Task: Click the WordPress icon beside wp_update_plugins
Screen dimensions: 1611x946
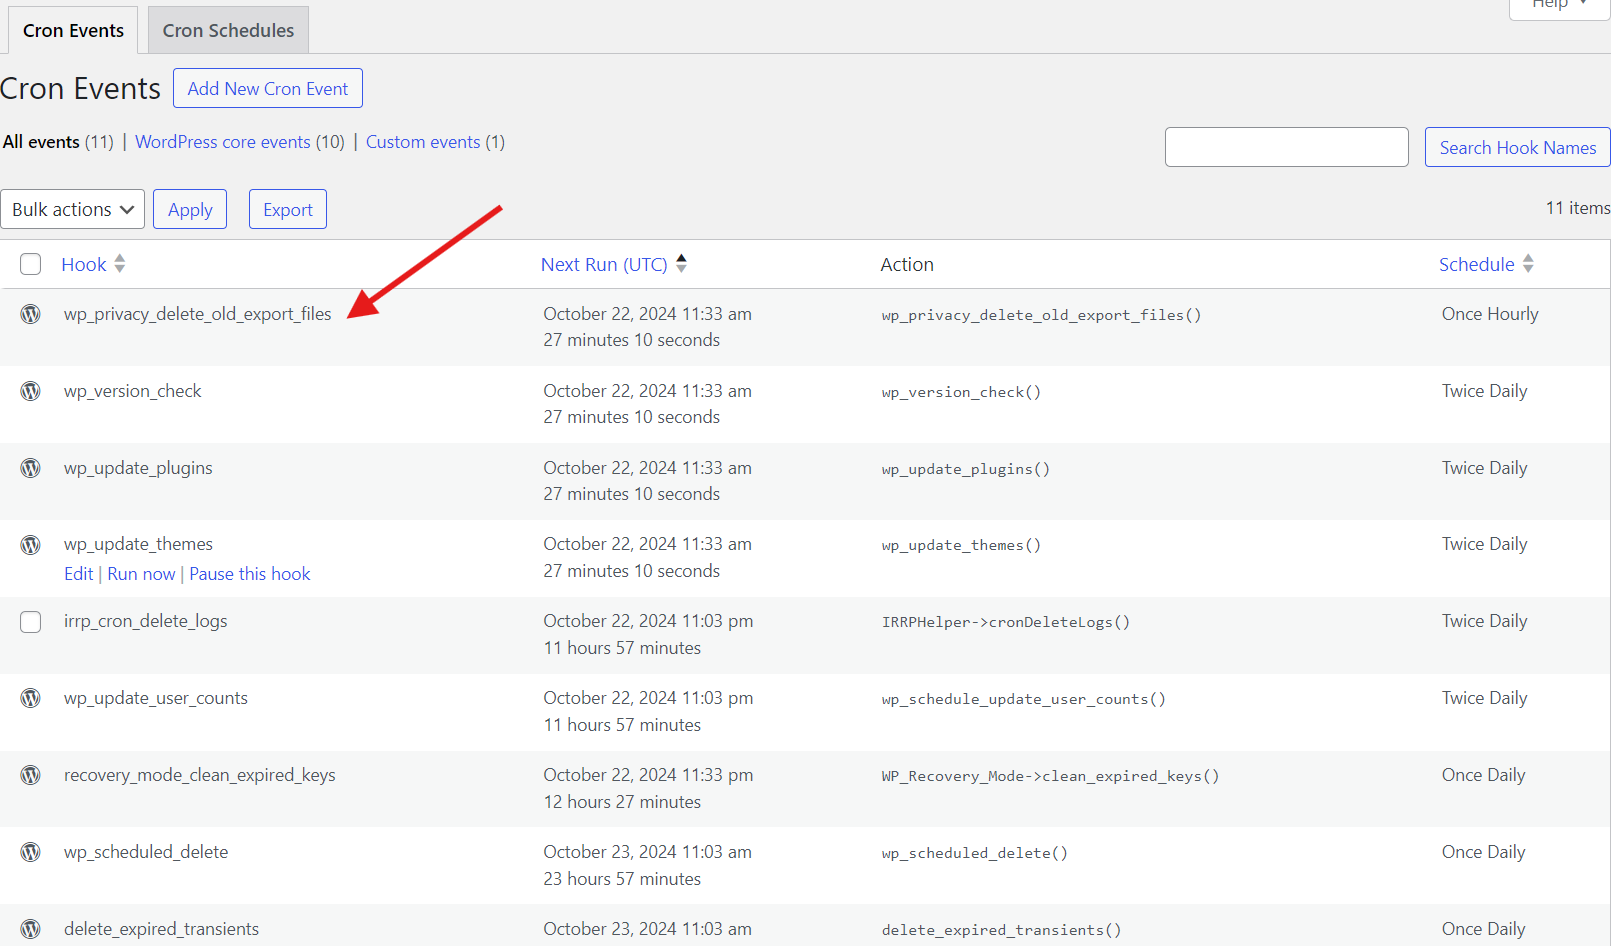Action: 30,468
